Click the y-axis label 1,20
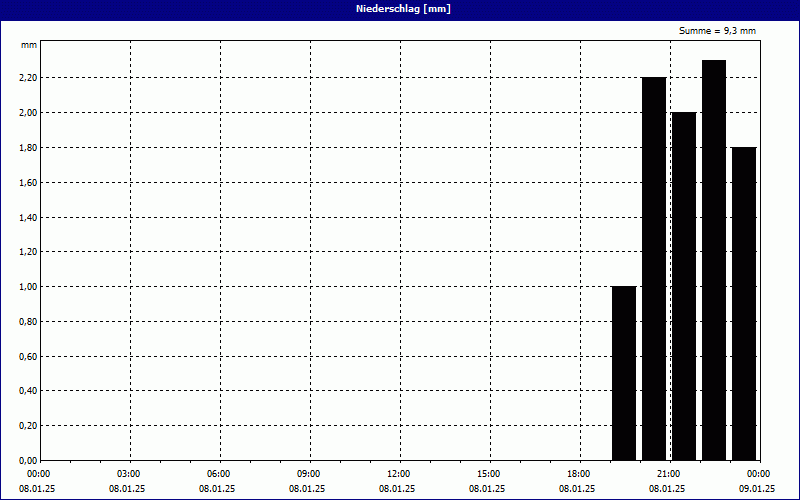 pyautogui.click(x=28, y=252)
